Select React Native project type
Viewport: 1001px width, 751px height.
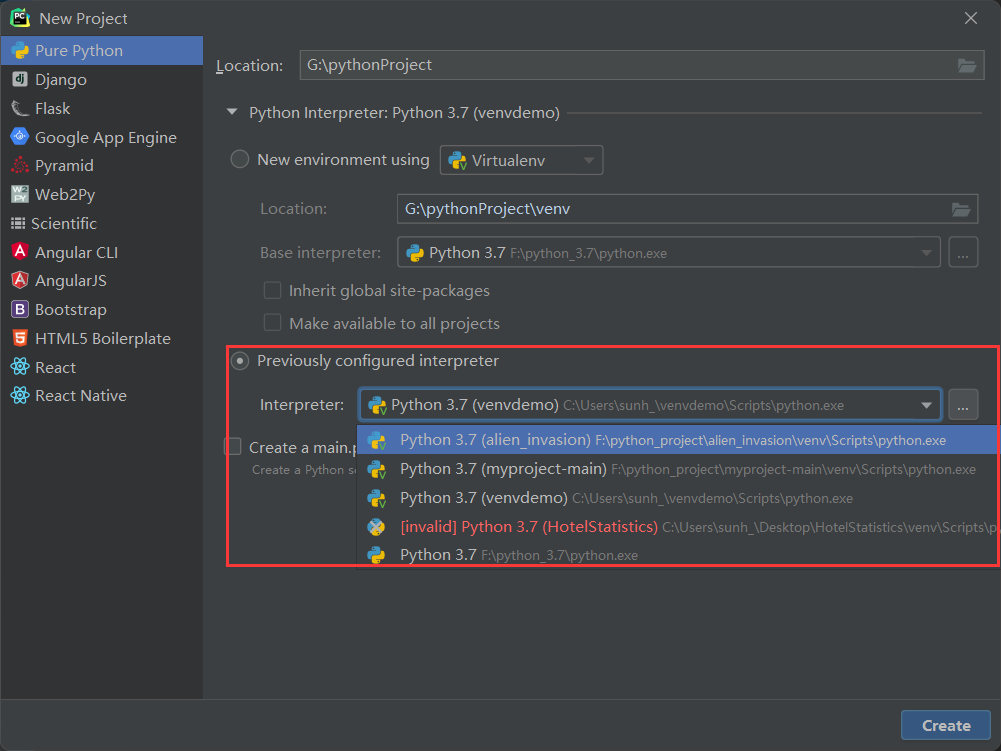[x=102, y=396]
